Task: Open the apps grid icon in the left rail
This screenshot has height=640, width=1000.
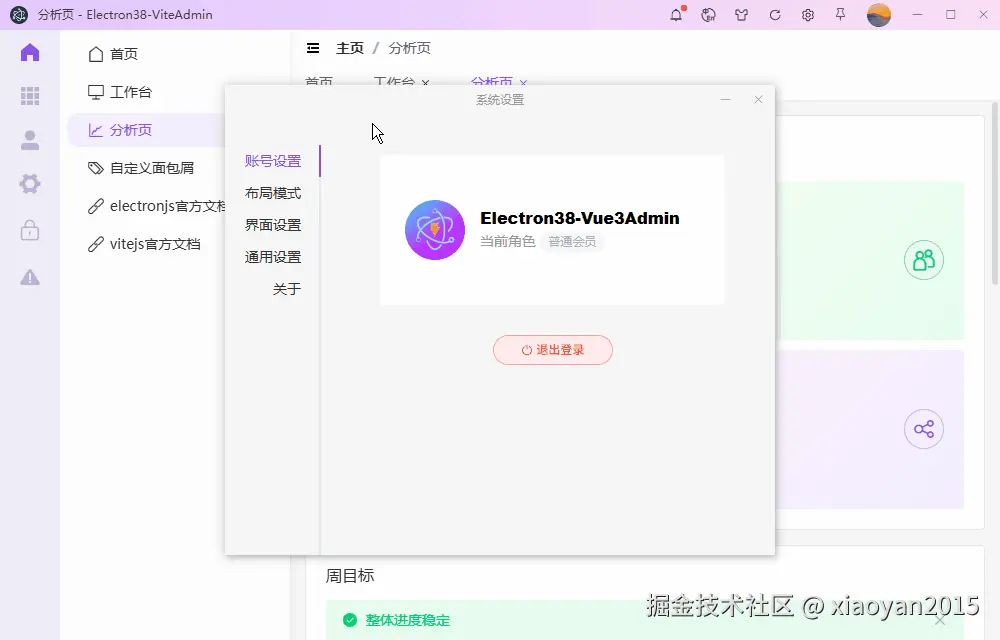Action: (x=30, y=94)
